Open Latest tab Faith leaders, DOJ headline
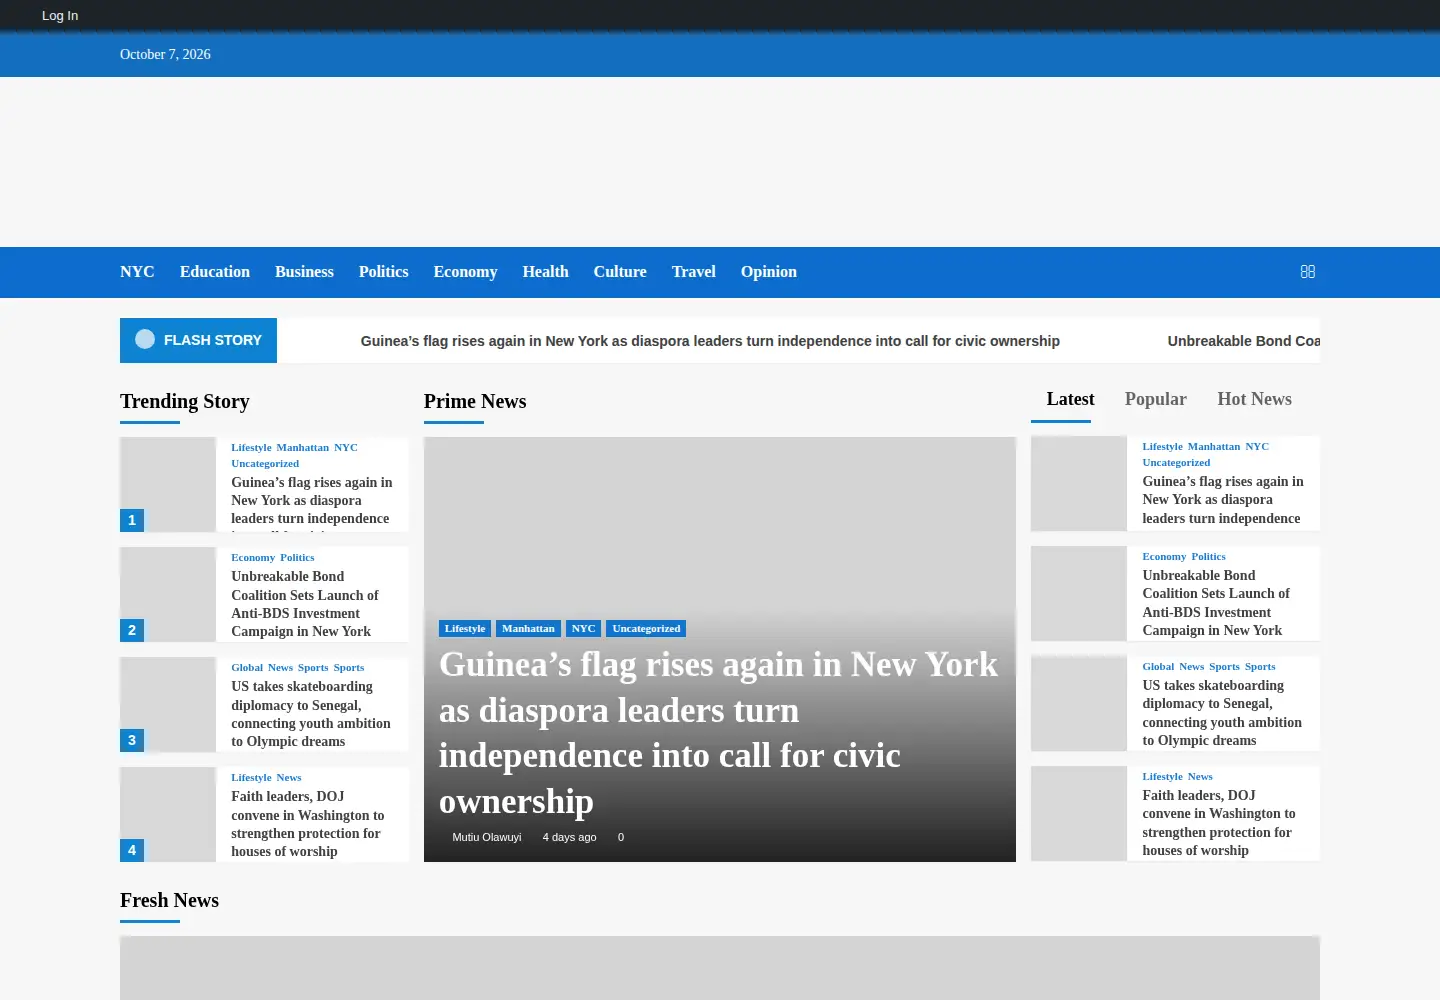 point(1219,823)
